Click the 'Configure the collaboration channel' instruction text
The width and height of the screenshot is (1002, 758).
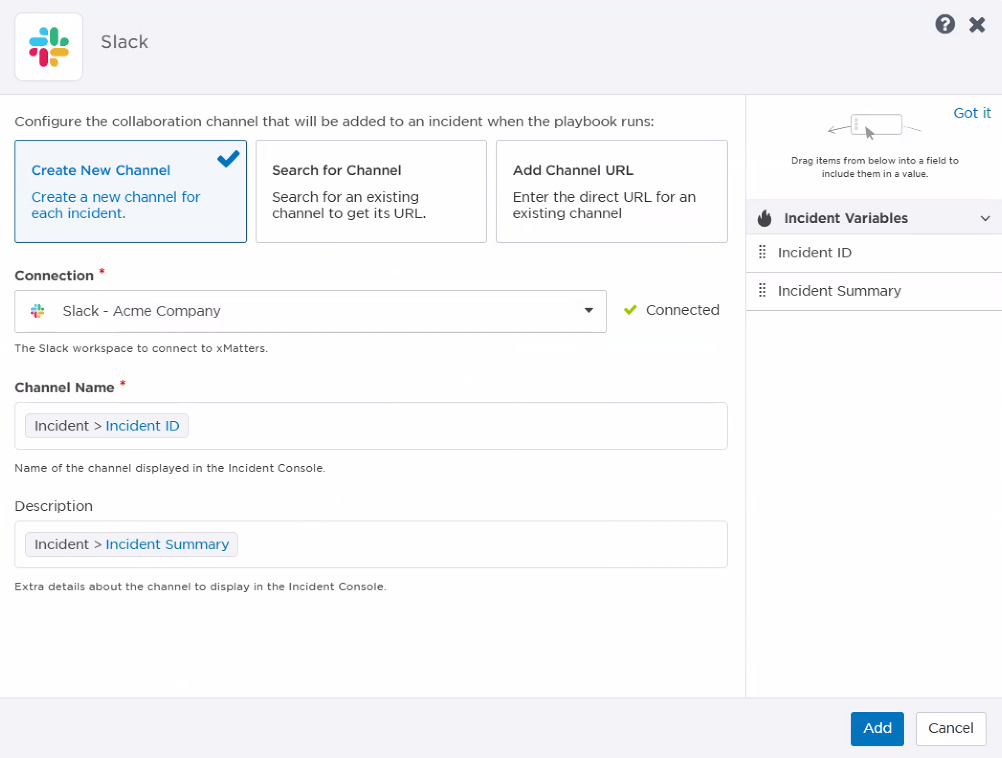coord(334,121)
